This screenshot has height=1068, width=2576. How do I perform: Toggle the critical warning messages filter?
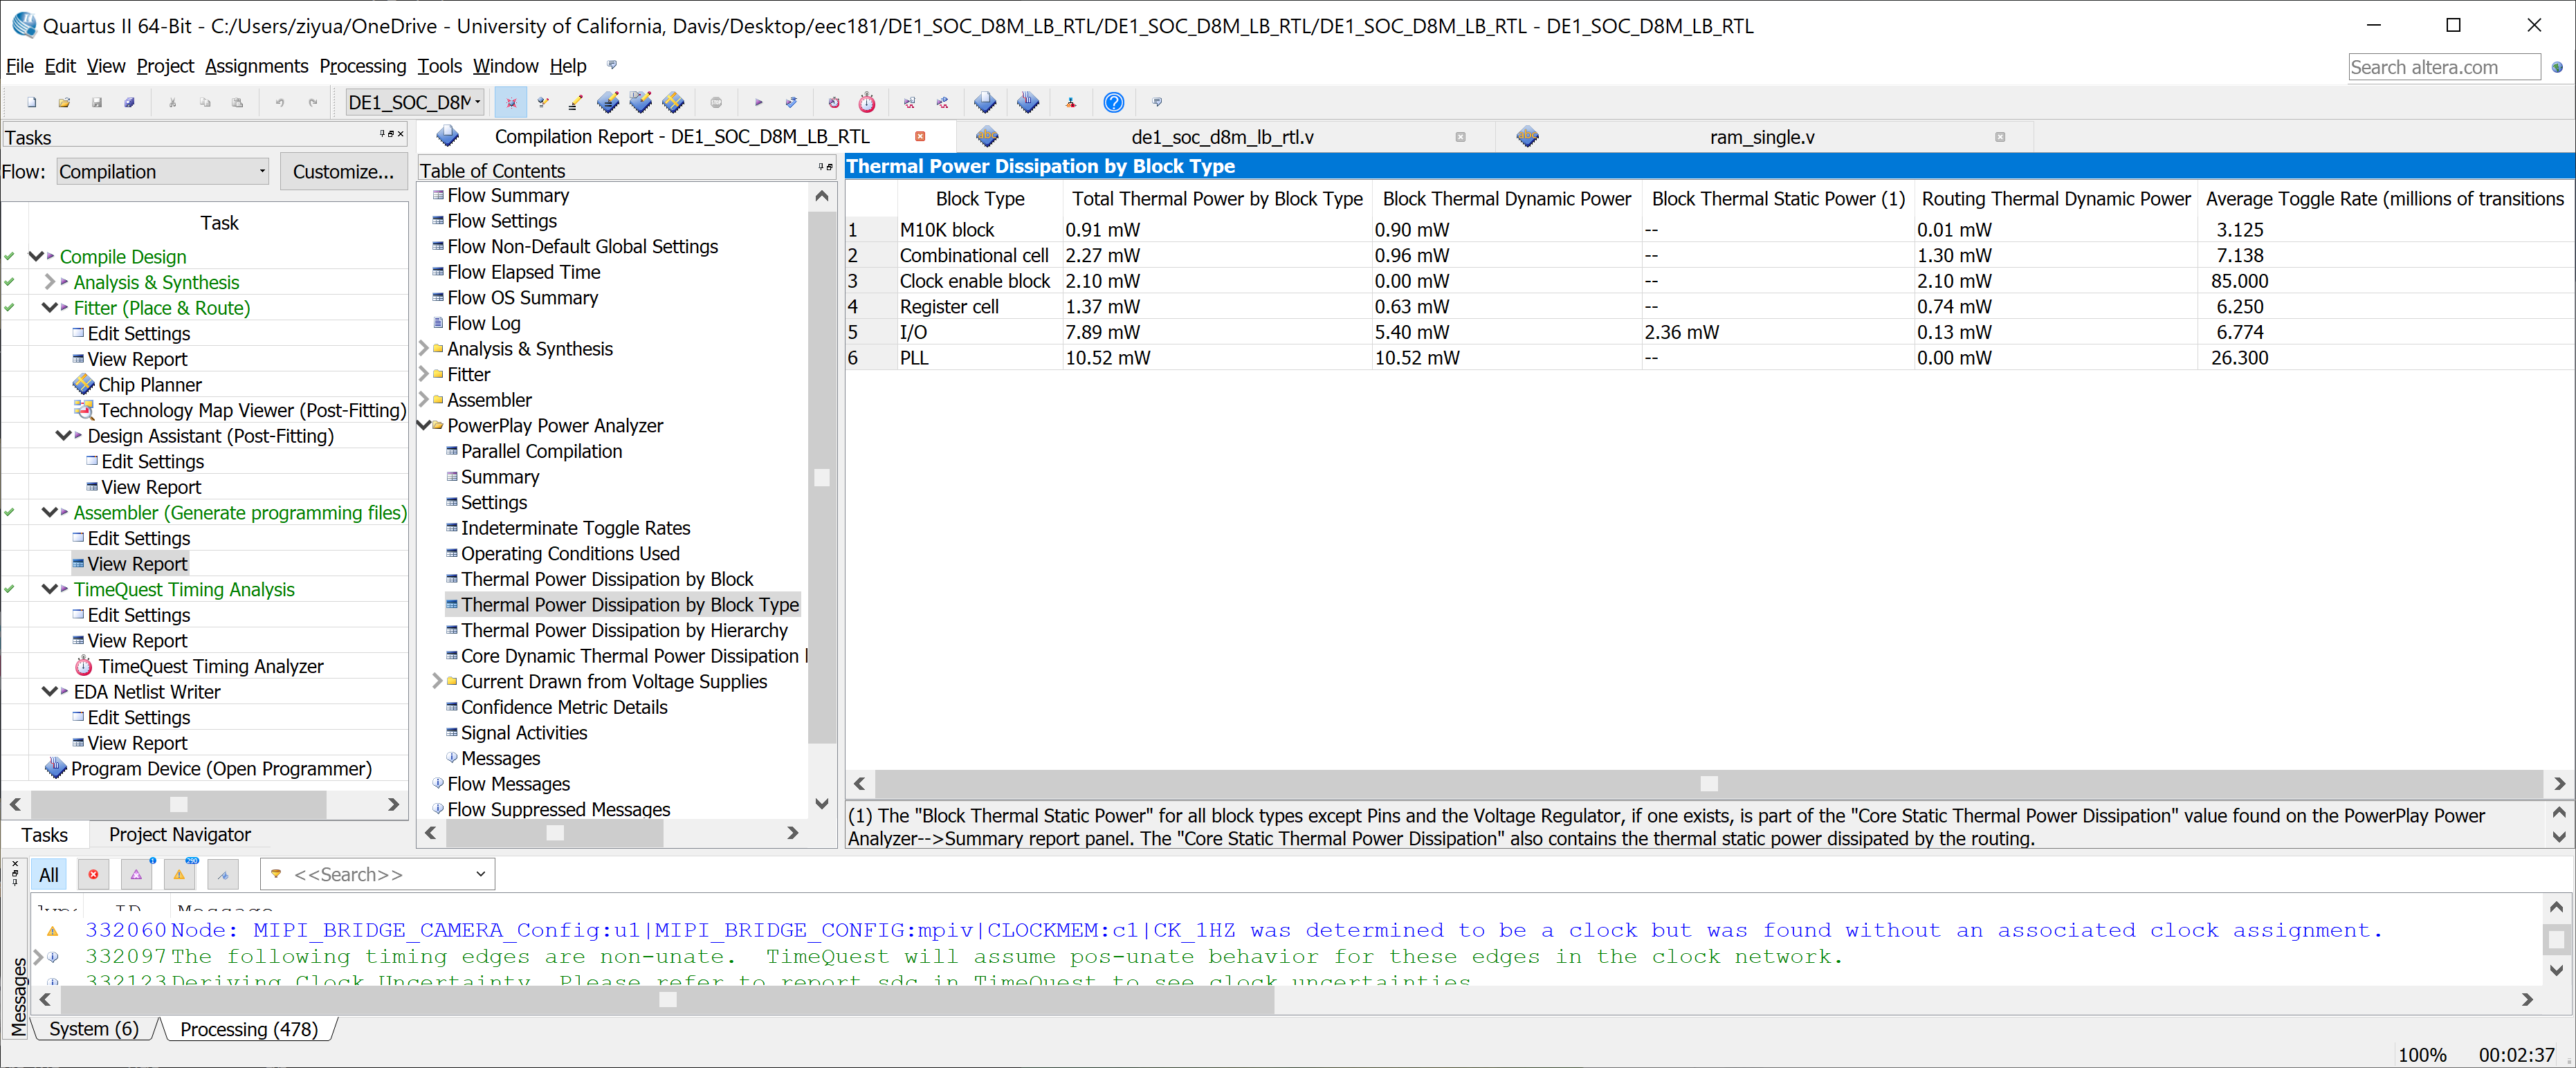(x=136, y=875)
